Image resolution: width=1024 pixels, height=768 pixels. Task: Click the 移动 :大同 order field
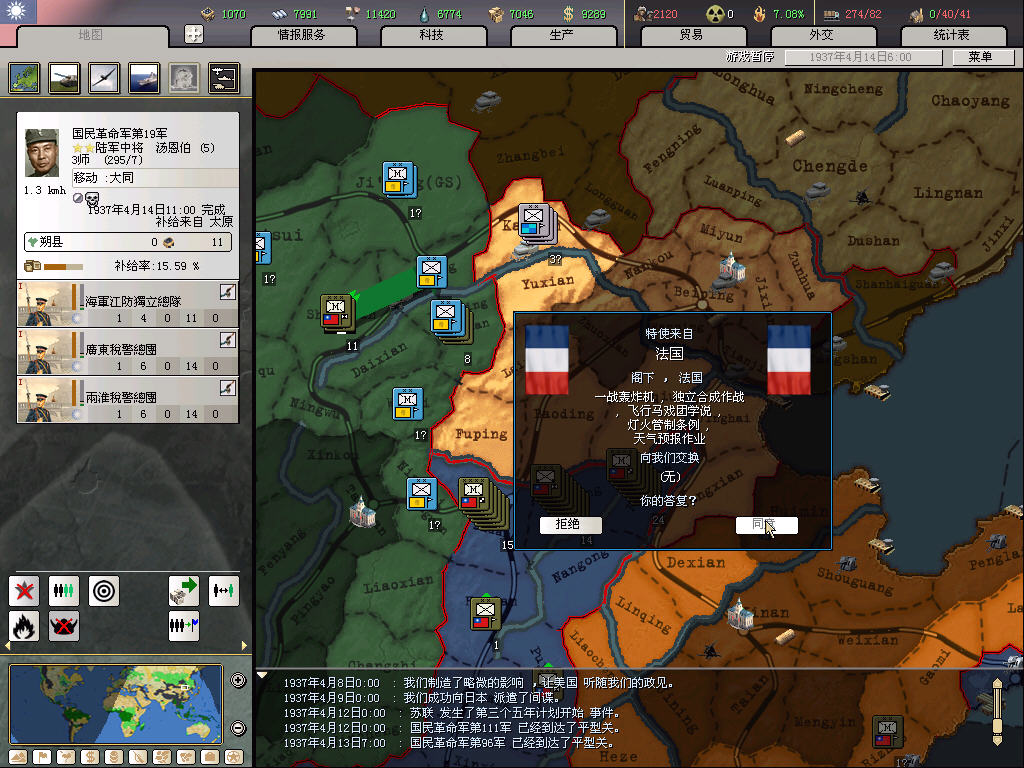[x=155, y=178]
